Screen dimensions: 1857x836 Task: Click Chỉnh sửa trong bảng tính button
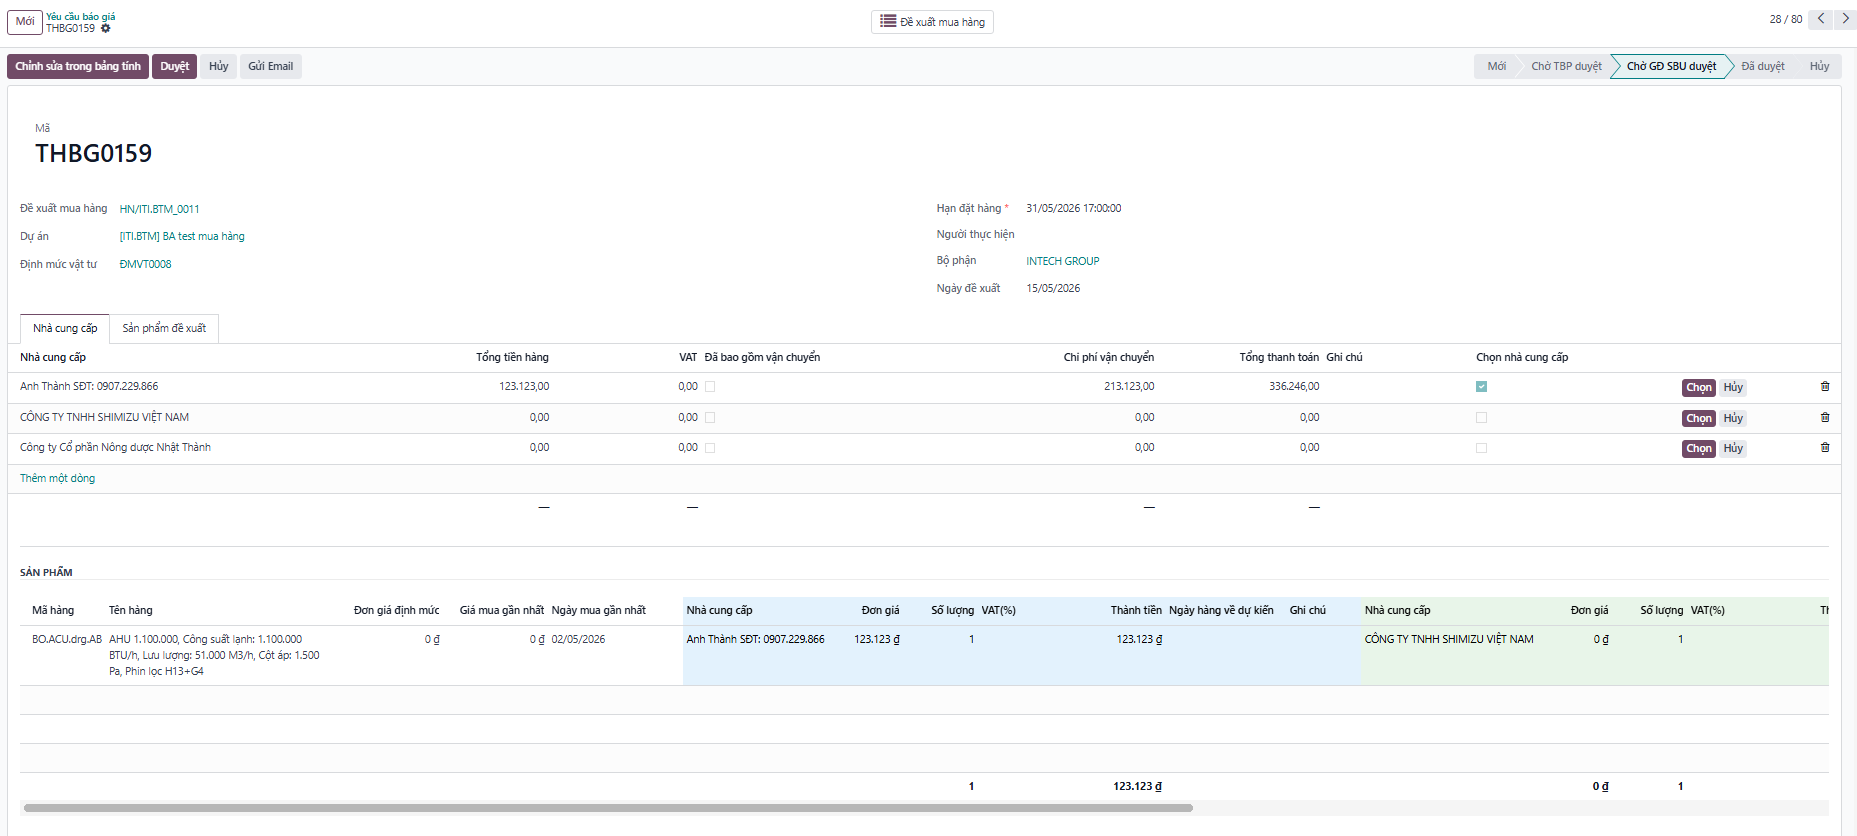(x=78, y=67)
